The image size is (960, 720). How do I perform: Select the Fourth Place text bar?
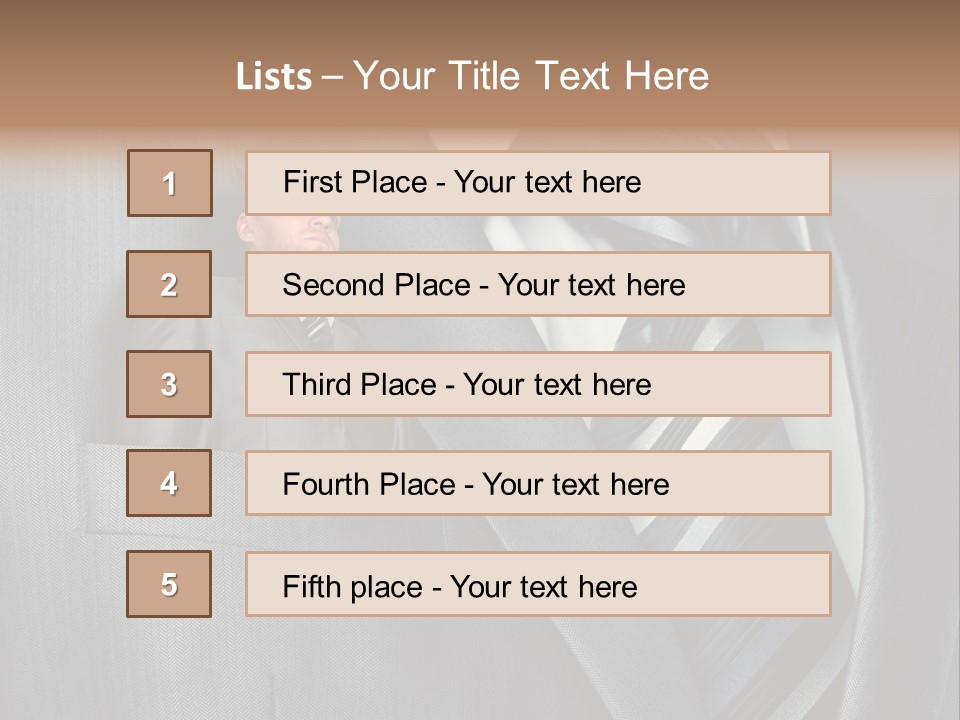click(x=538, y=483)
